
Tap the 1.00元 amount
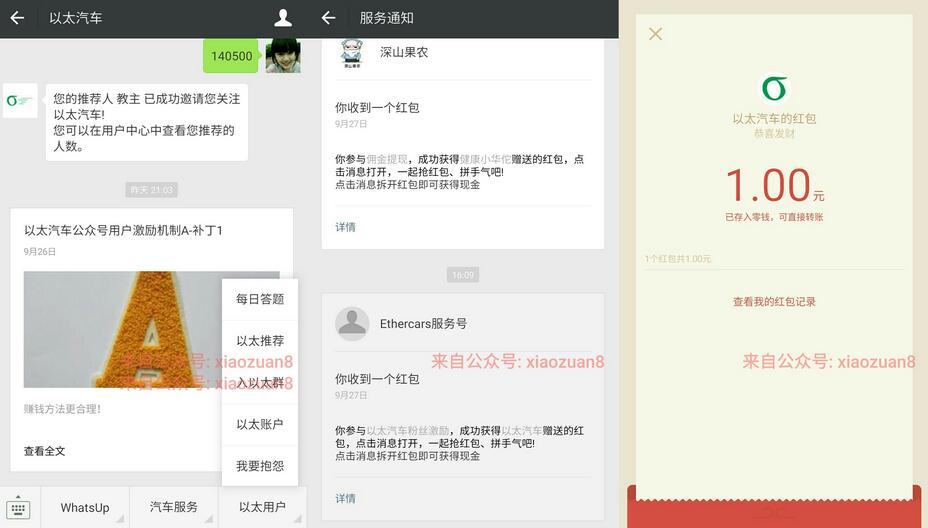click(774, 185)
